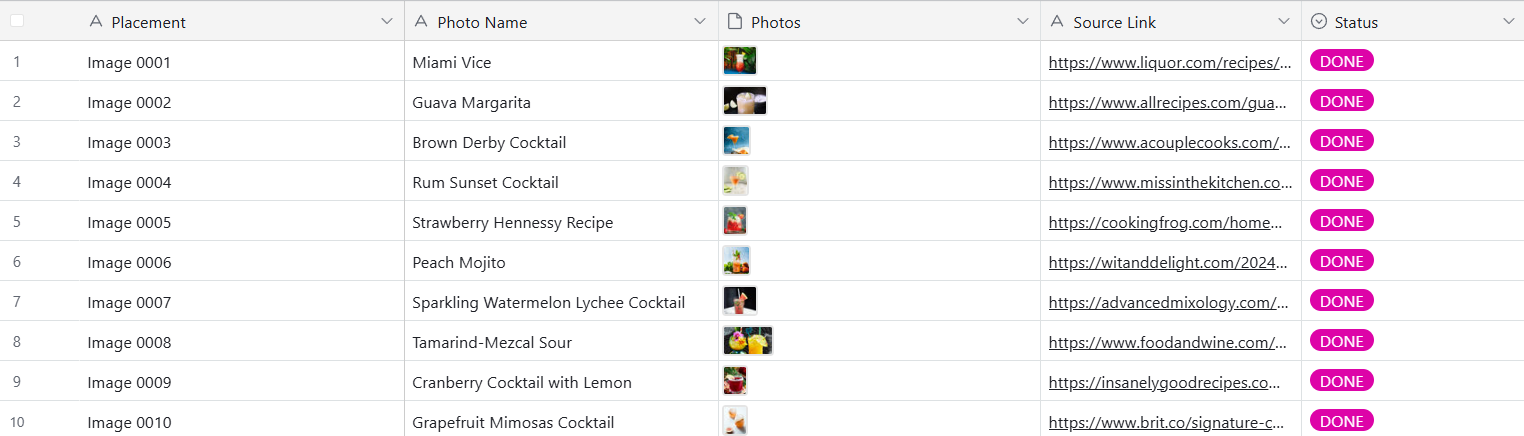Toggle the select-all rows checkbox
1524x436 pixels.
pyautogui.click(x=17, y=21)
